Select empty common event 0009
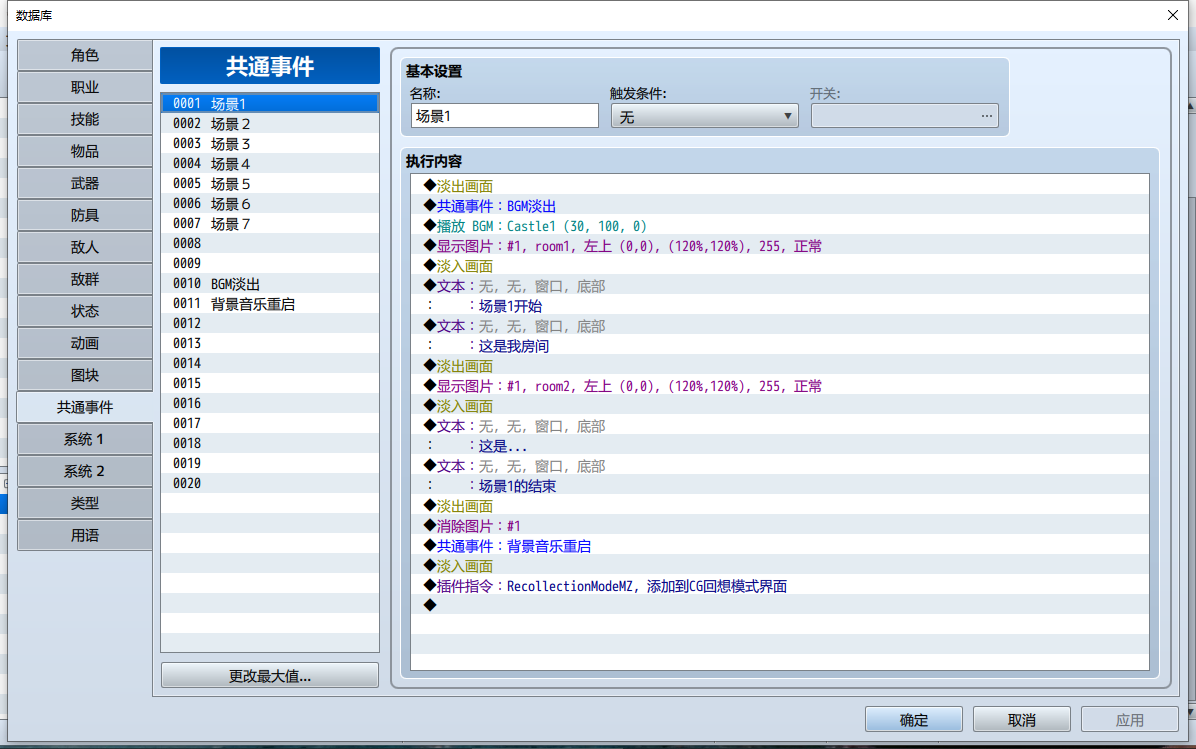 click(270, 263)
